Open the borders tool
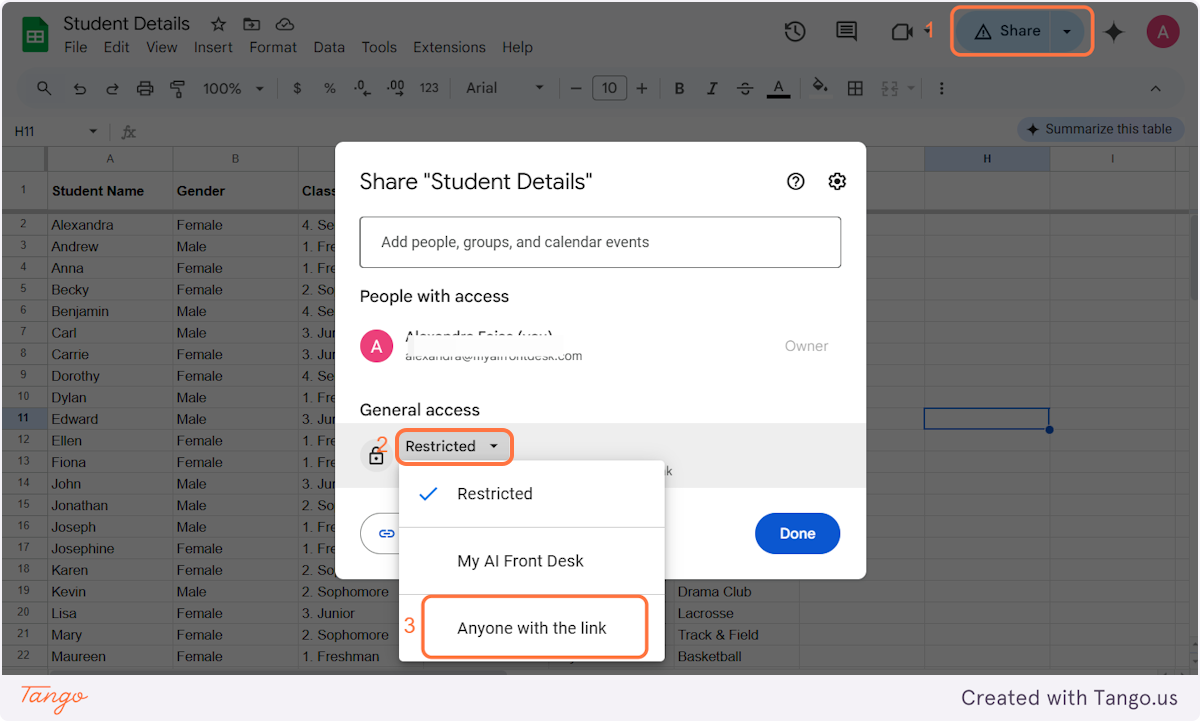Viewport: 1200px width, 721px height. pos(855,88)
